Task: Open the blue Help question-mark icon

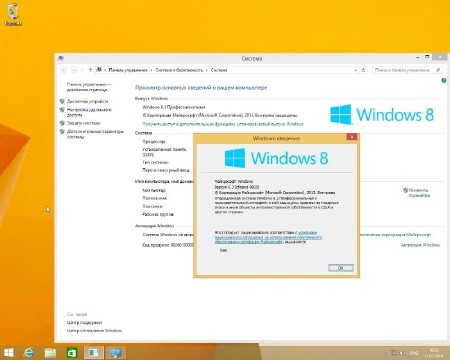Action: point(444,80)
